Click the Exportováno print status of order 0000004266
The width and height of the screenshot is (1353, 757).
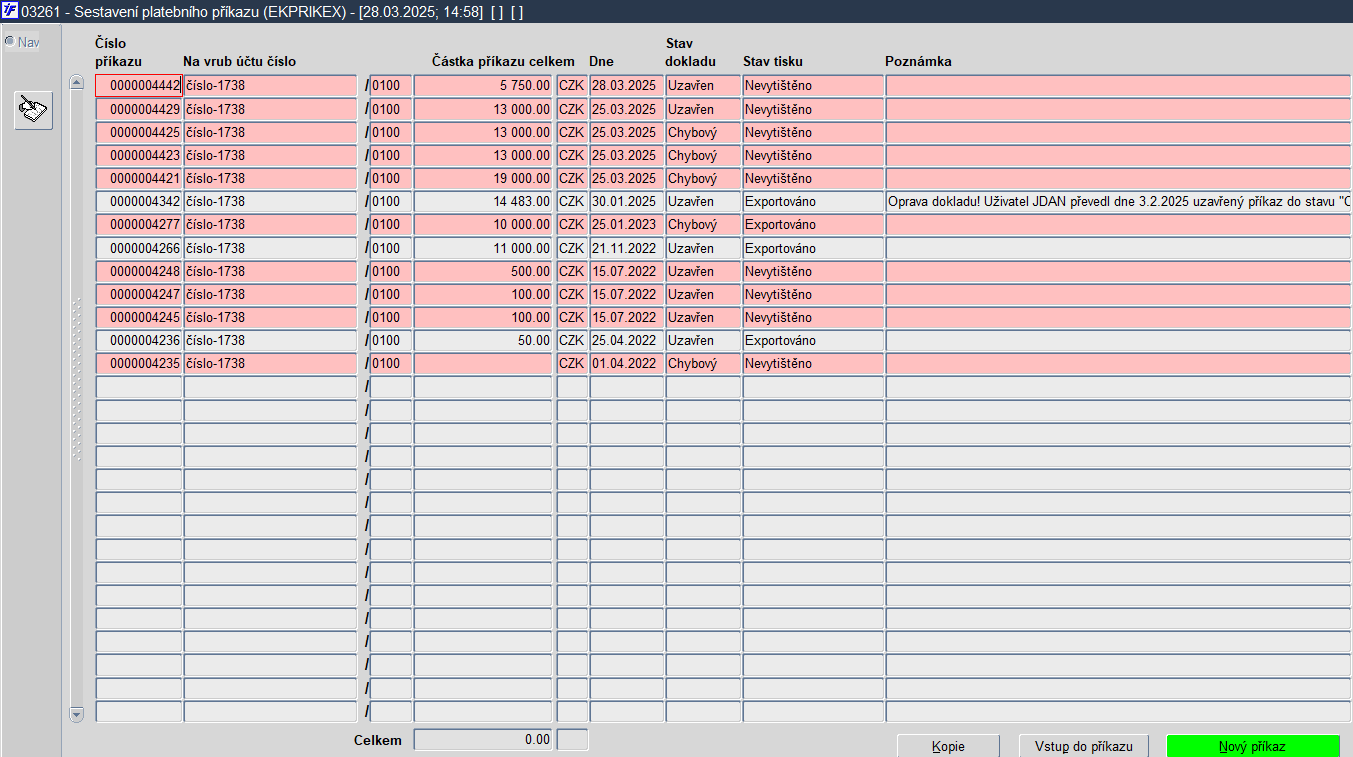(x=813, y=248)
